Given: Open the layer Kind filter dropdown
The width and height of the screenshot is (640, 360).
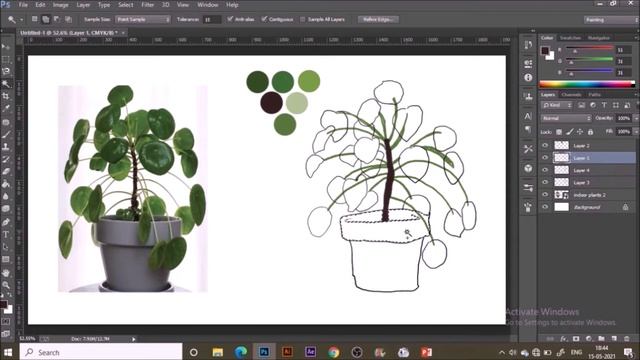Looking at the screenshot, I should tap(557, 105).
